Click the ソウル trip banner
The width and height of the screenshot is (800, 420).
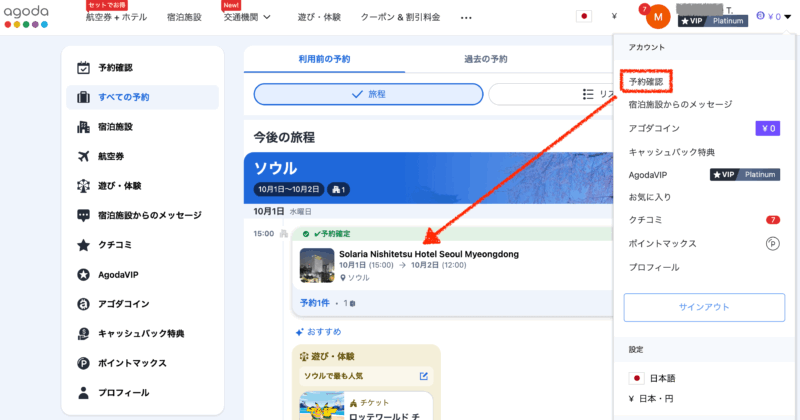pyautogui.click(x=429, y=178)
